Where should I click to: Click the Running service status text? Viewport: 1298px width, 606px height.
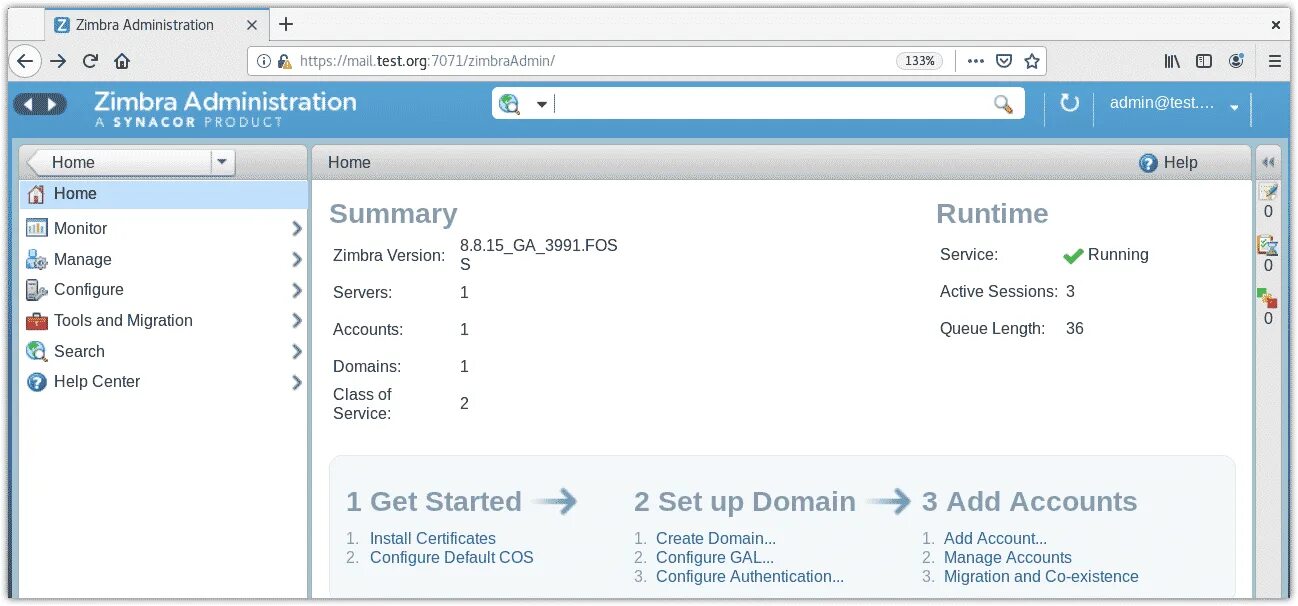pyautogui.click(x=1118, y=254)
